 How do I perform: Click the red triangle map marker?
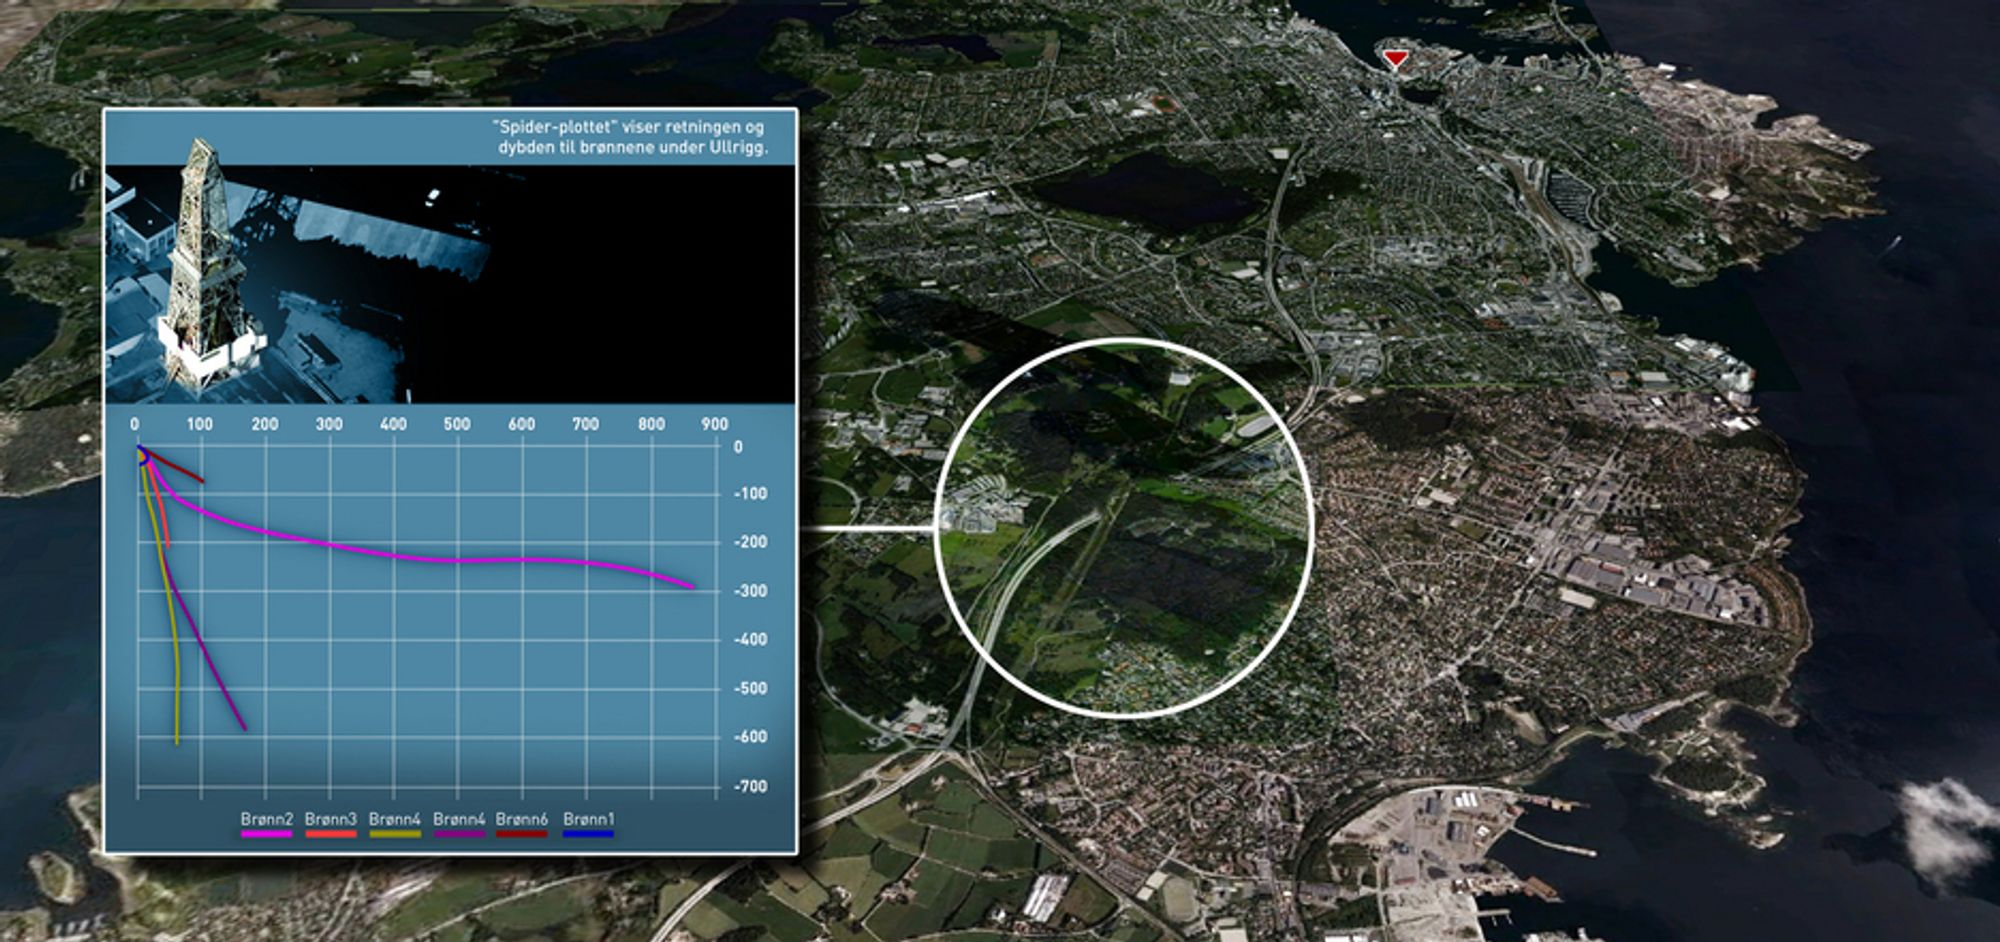(1394, 59)
